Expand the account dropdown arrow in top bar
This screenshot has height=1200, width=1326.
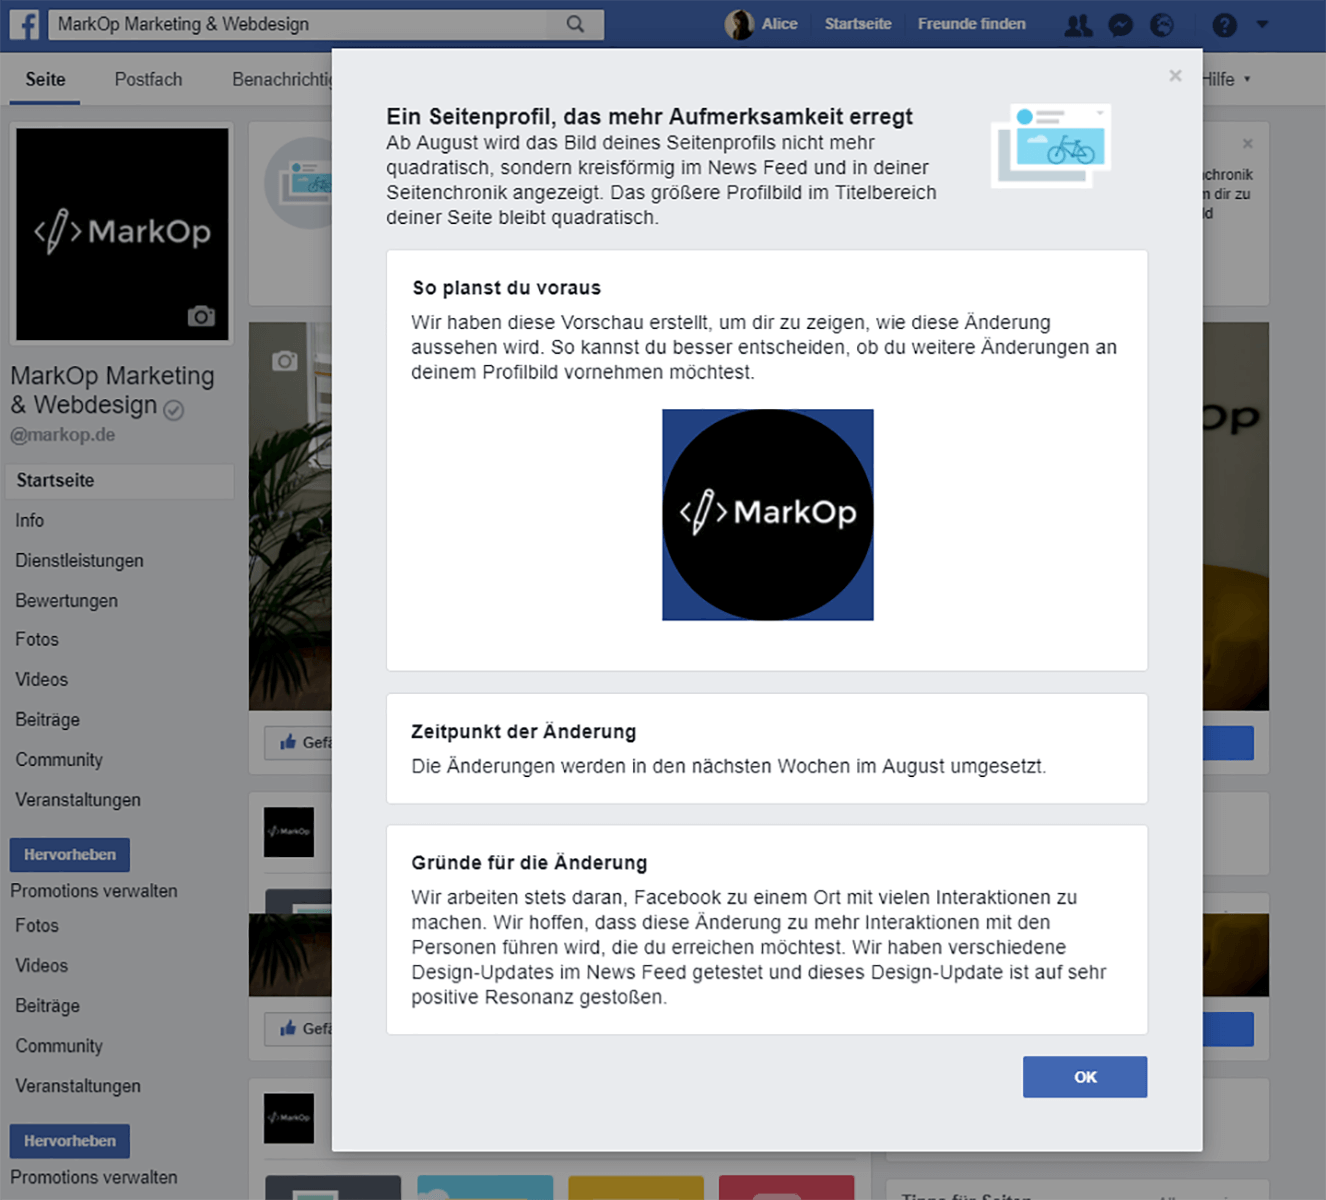(x=1262, y=24)
